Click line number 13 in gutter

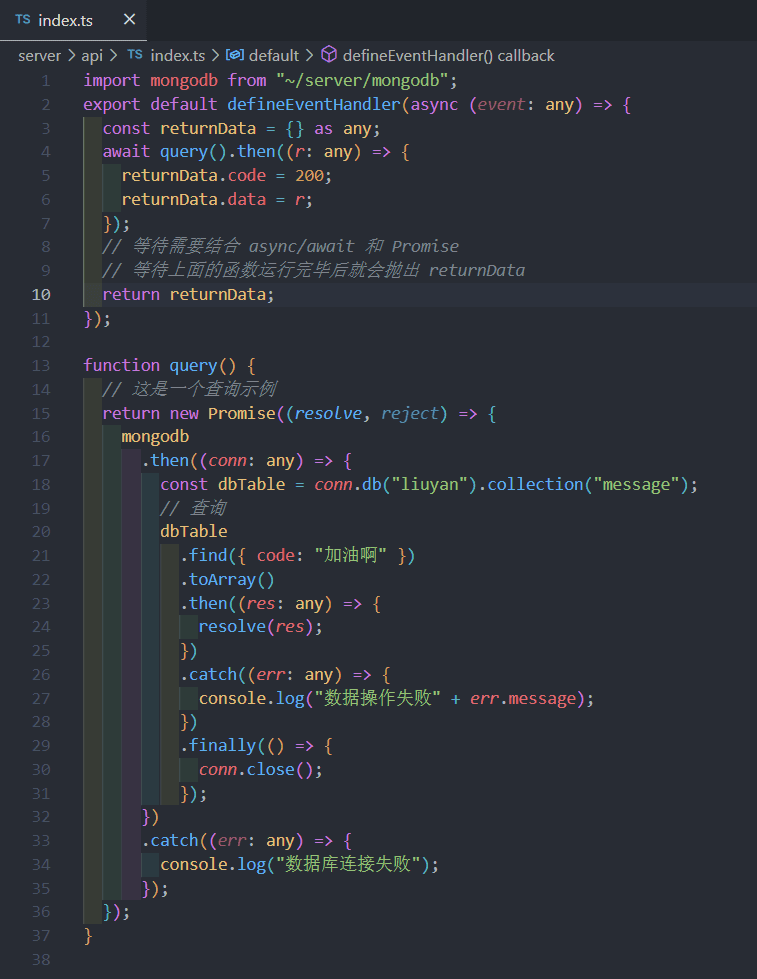41,366
